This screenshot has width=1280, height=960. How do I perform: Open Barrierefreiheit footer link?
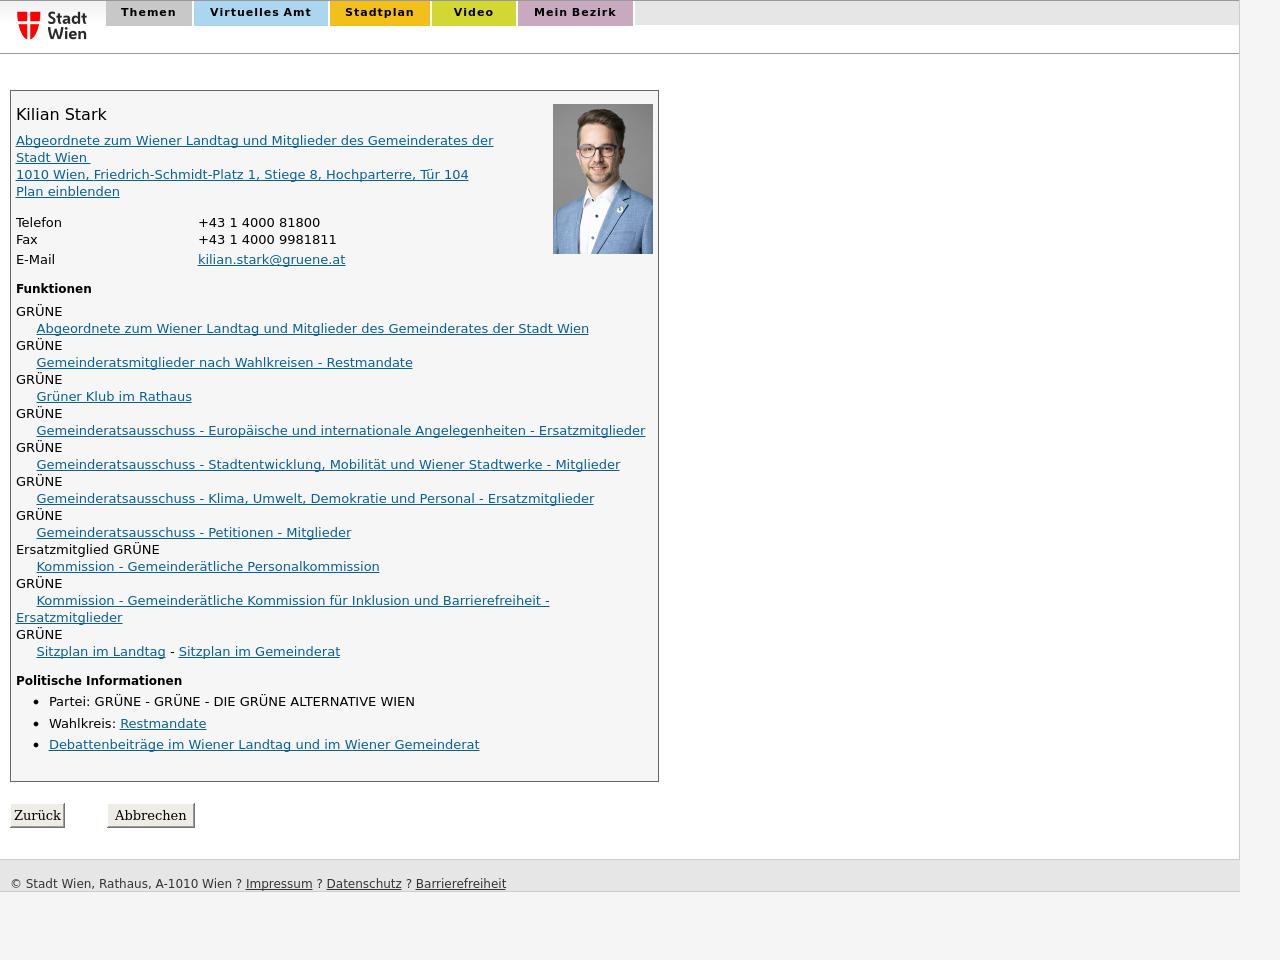click(460, 884)
